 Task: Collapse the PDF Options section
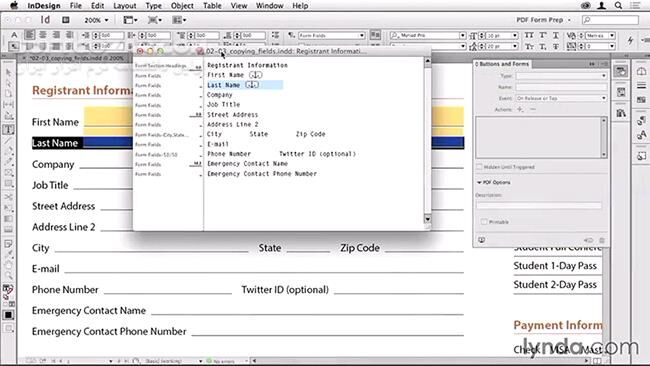[x=479, y=182]
